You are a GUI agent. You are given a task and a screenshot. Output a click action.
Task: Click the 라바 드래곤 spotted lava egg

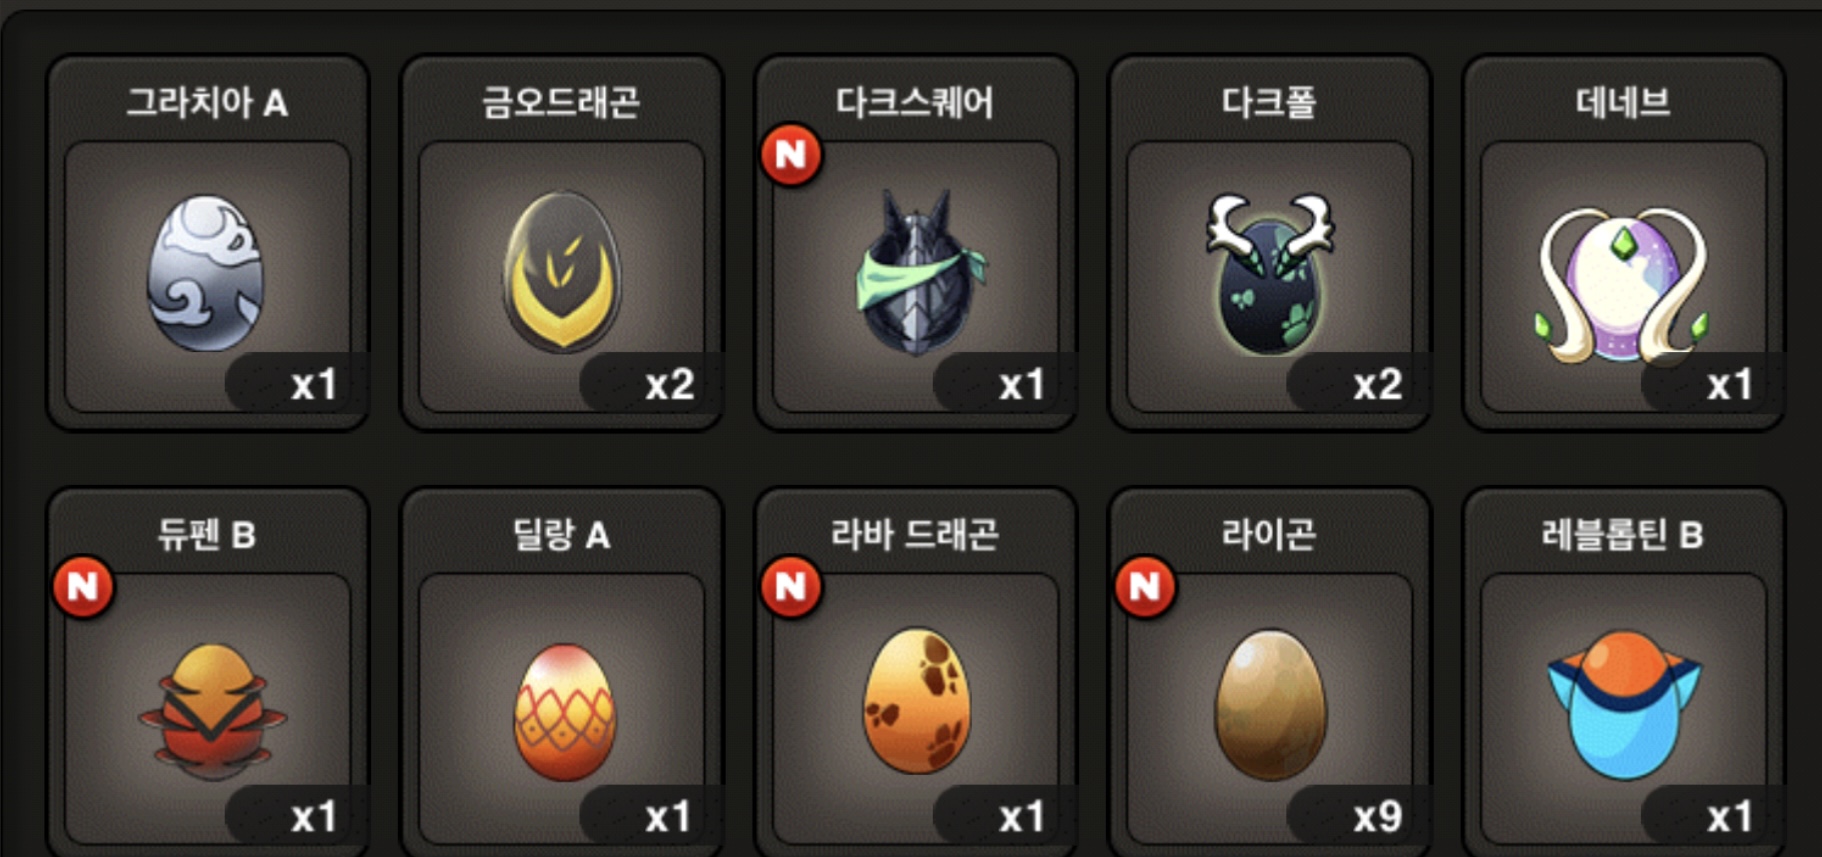(x=916, y=700)
